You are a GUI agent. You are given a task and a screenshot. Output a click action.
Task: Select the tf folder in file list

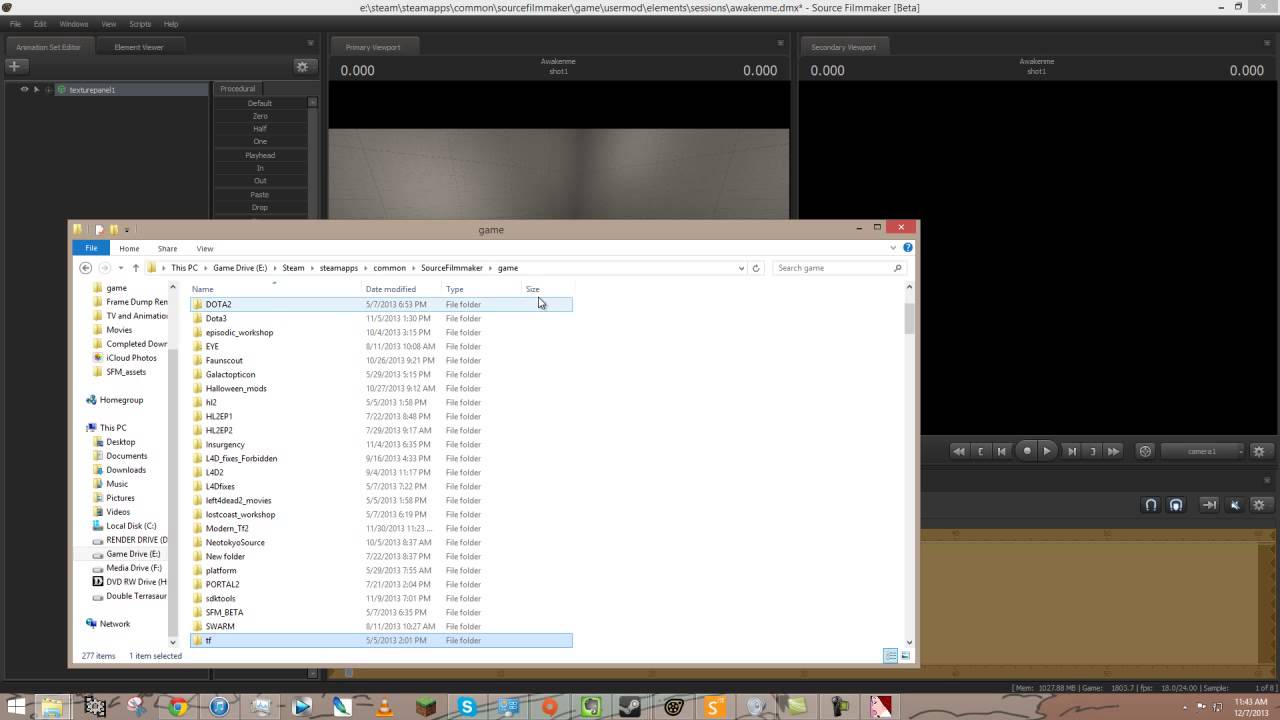point(381,640)
